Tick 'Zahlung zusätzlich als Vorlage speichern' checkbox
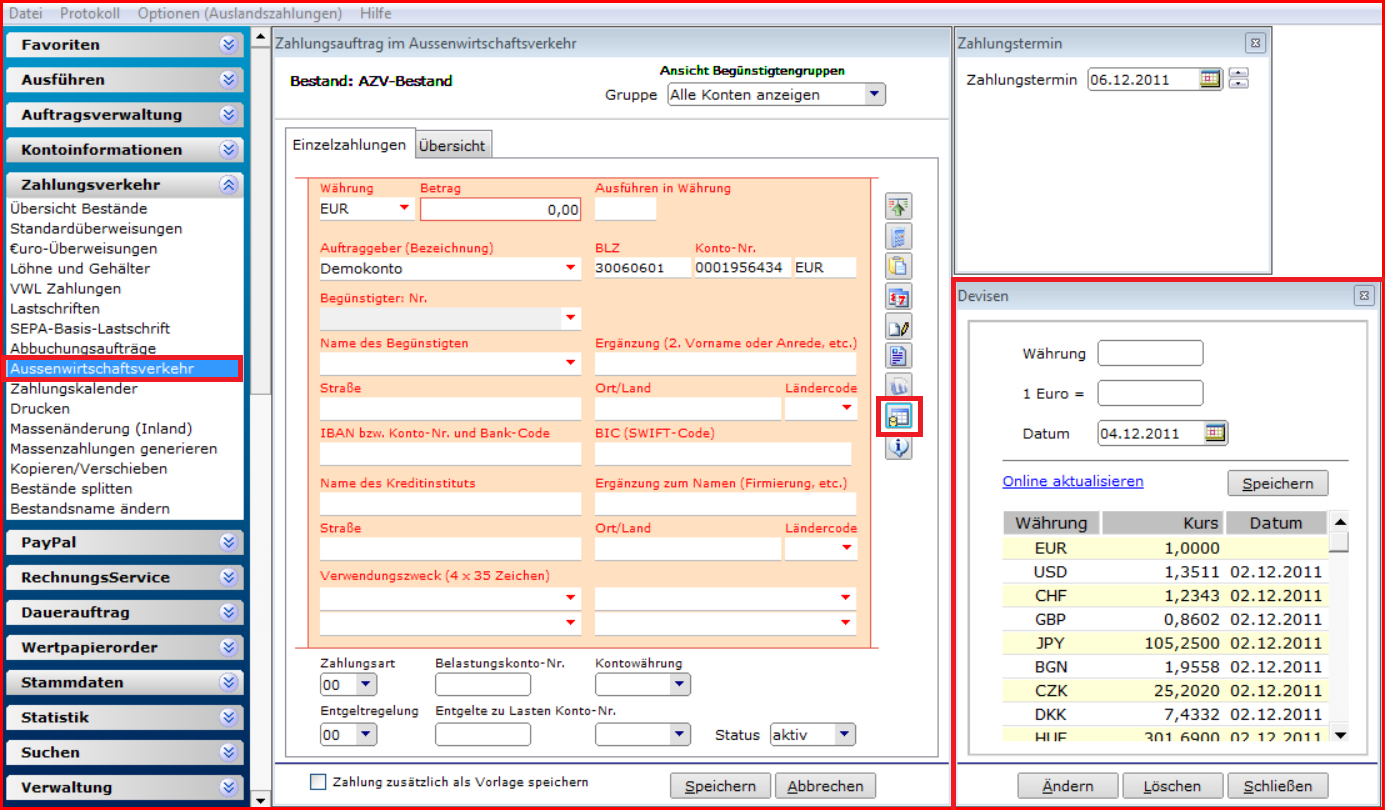The height and width of the screenshot is (810, 1385). 318,782
